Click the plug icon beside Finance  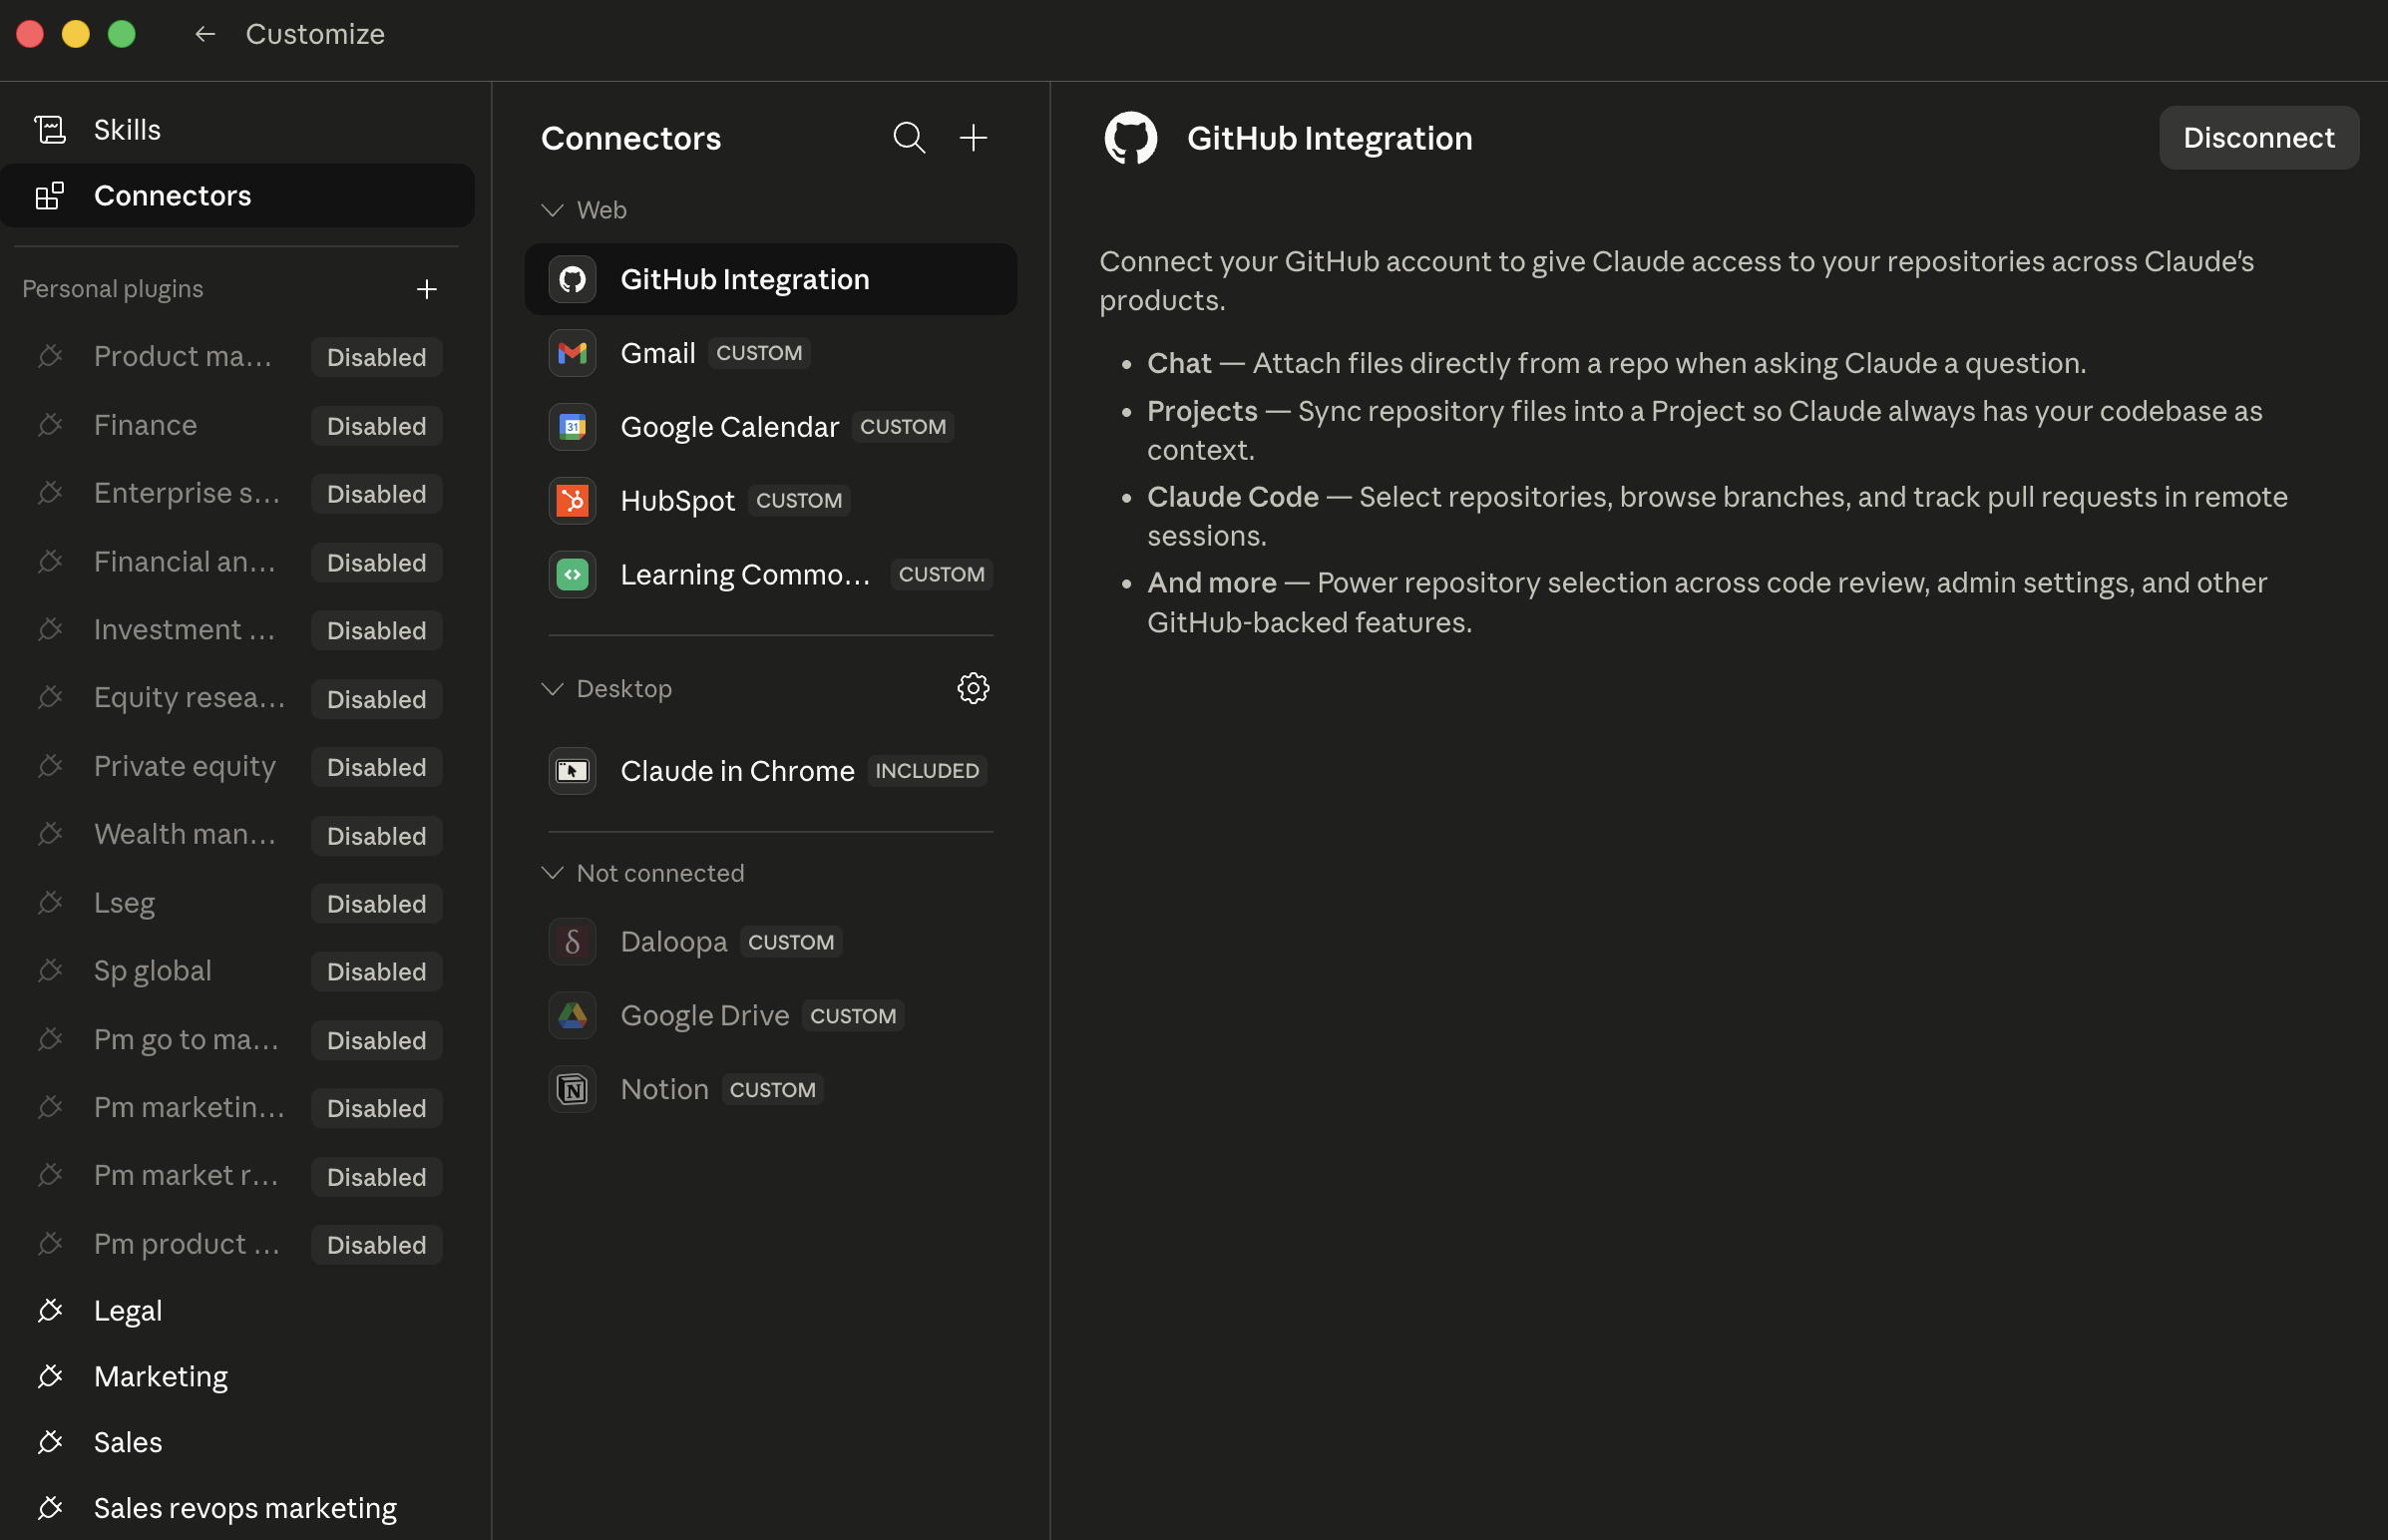50,425
